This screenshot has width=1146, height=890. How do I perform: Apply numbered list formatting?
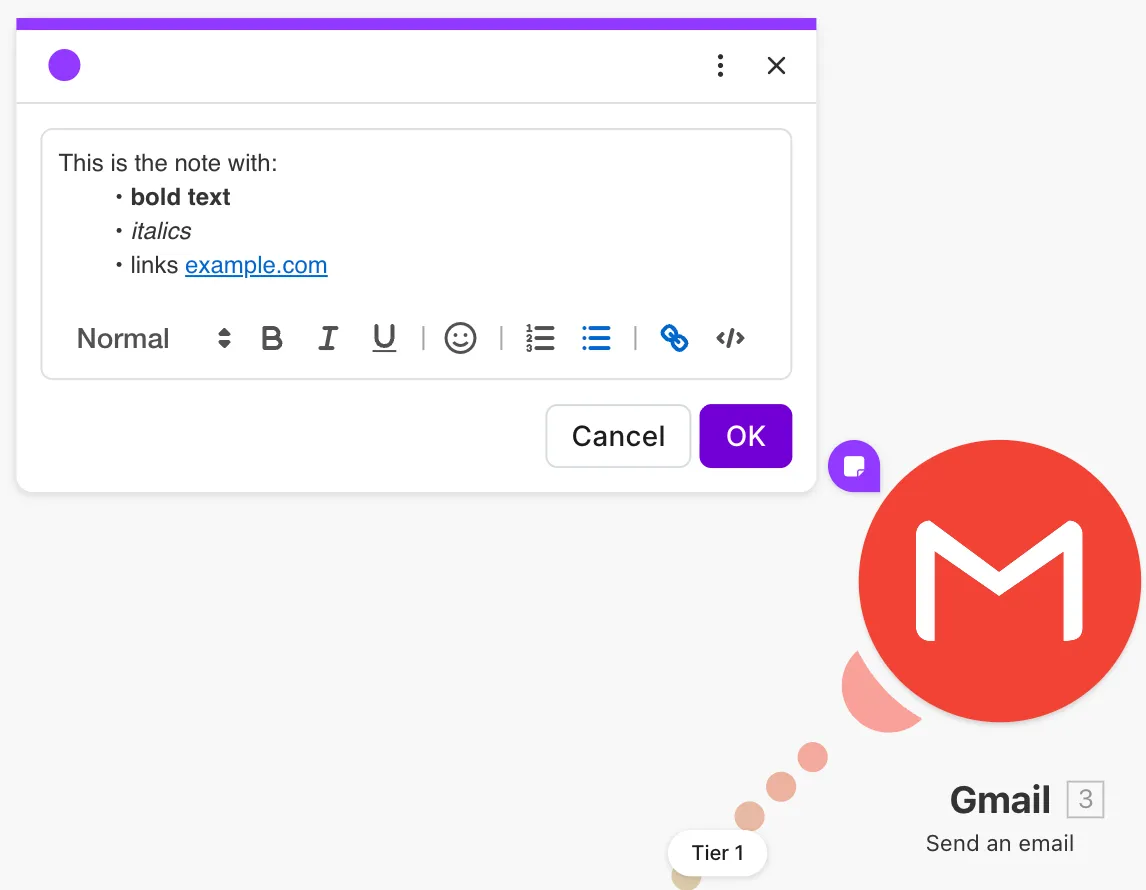(x=540, y=338)
